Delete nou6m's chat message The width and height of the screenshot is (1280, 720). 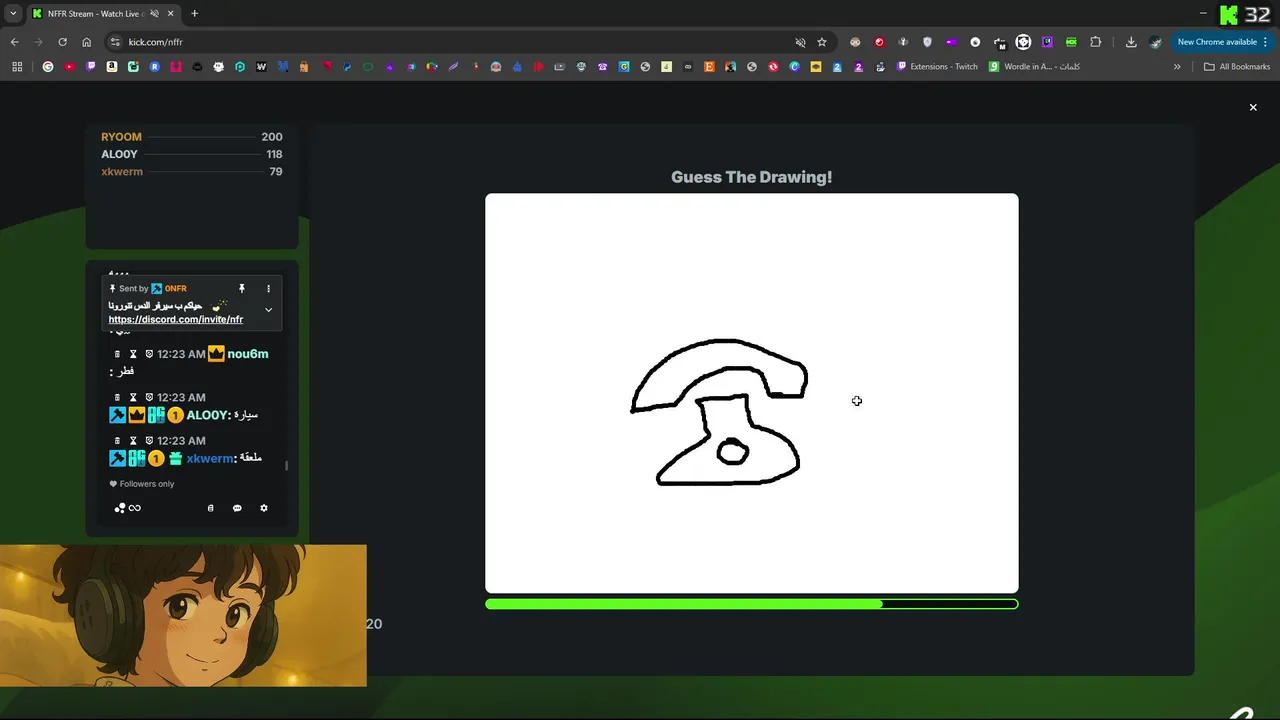point(117,354)
